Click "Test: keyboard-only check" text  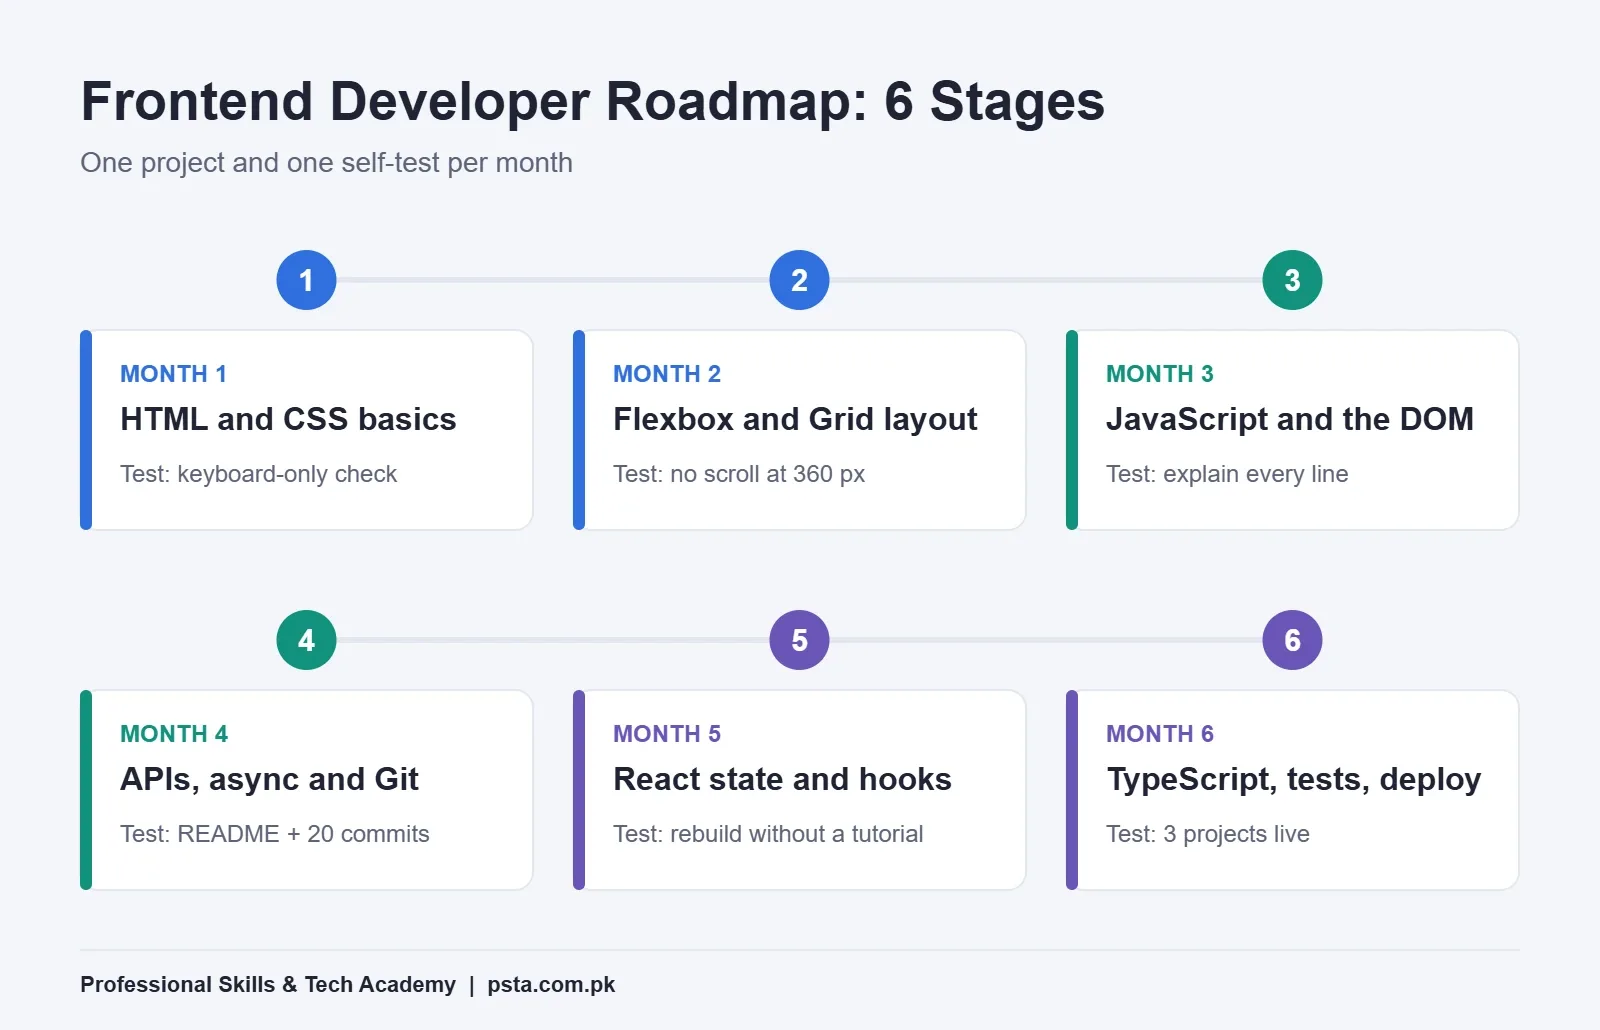click(x=258, y=474)
